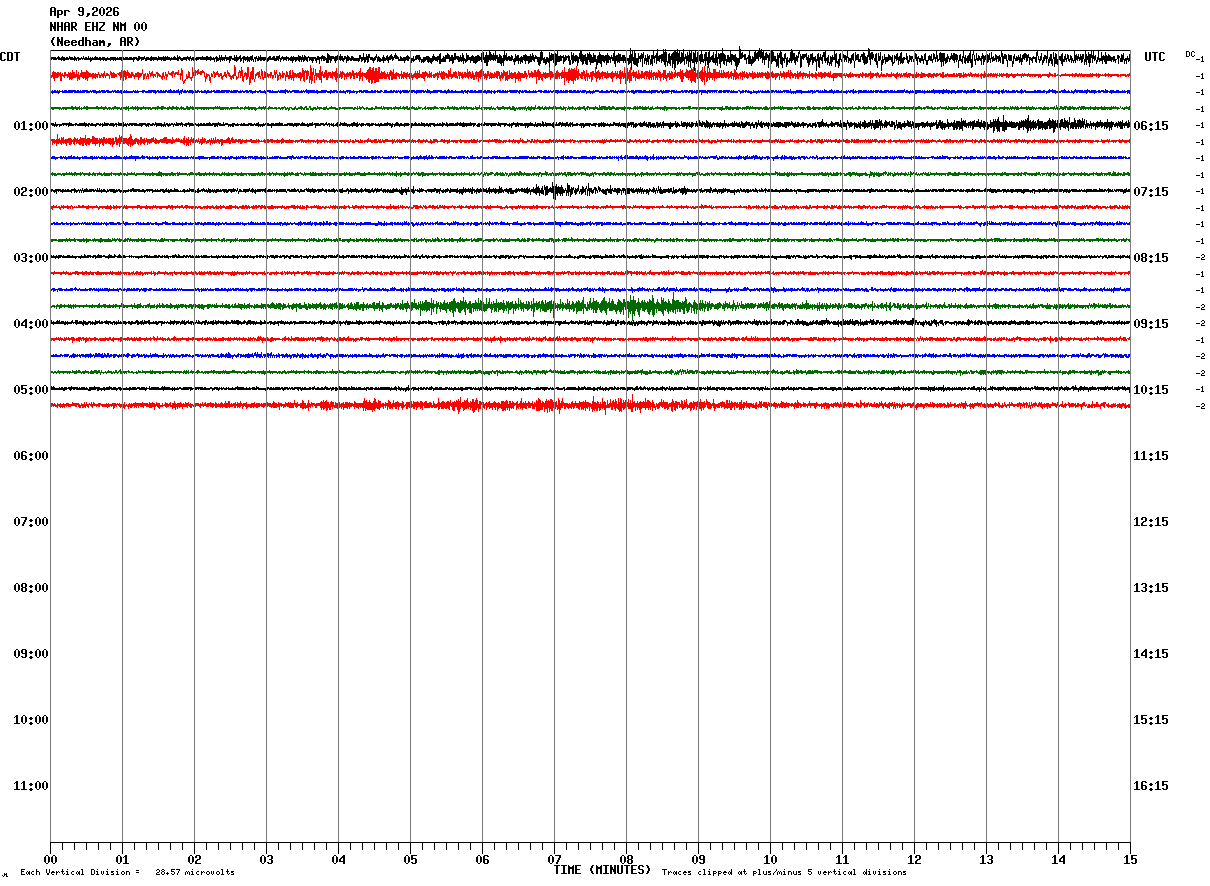Click the 06:00 CDT time label
Image resolution: width=1210 pixels, height=886 pixels.
tap(31, 456)
